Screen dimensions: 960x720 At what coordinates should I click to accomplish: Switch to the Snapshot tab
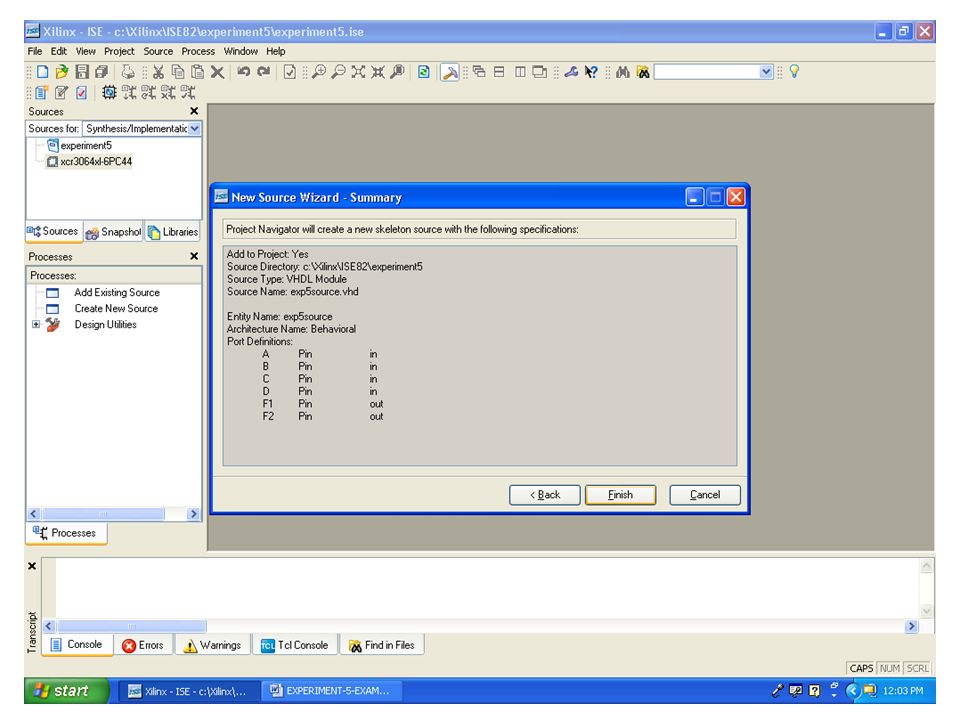113,232
